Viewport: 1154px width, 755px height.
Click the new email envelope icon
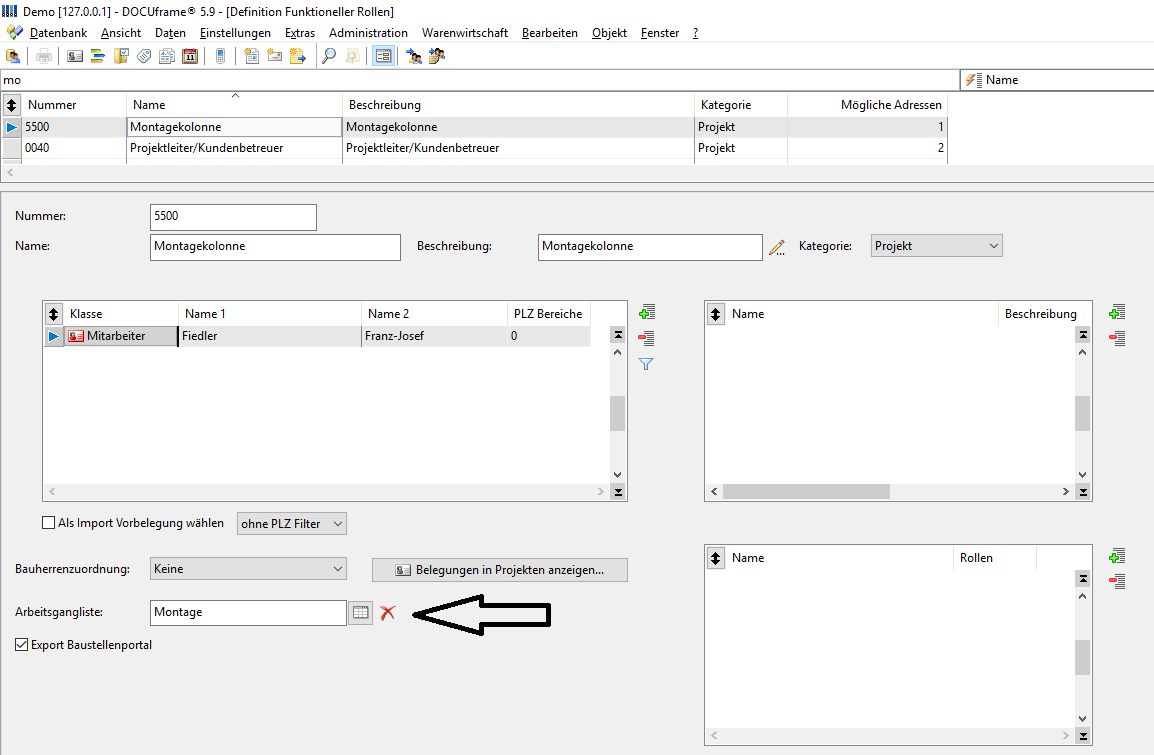coord(275,56)
